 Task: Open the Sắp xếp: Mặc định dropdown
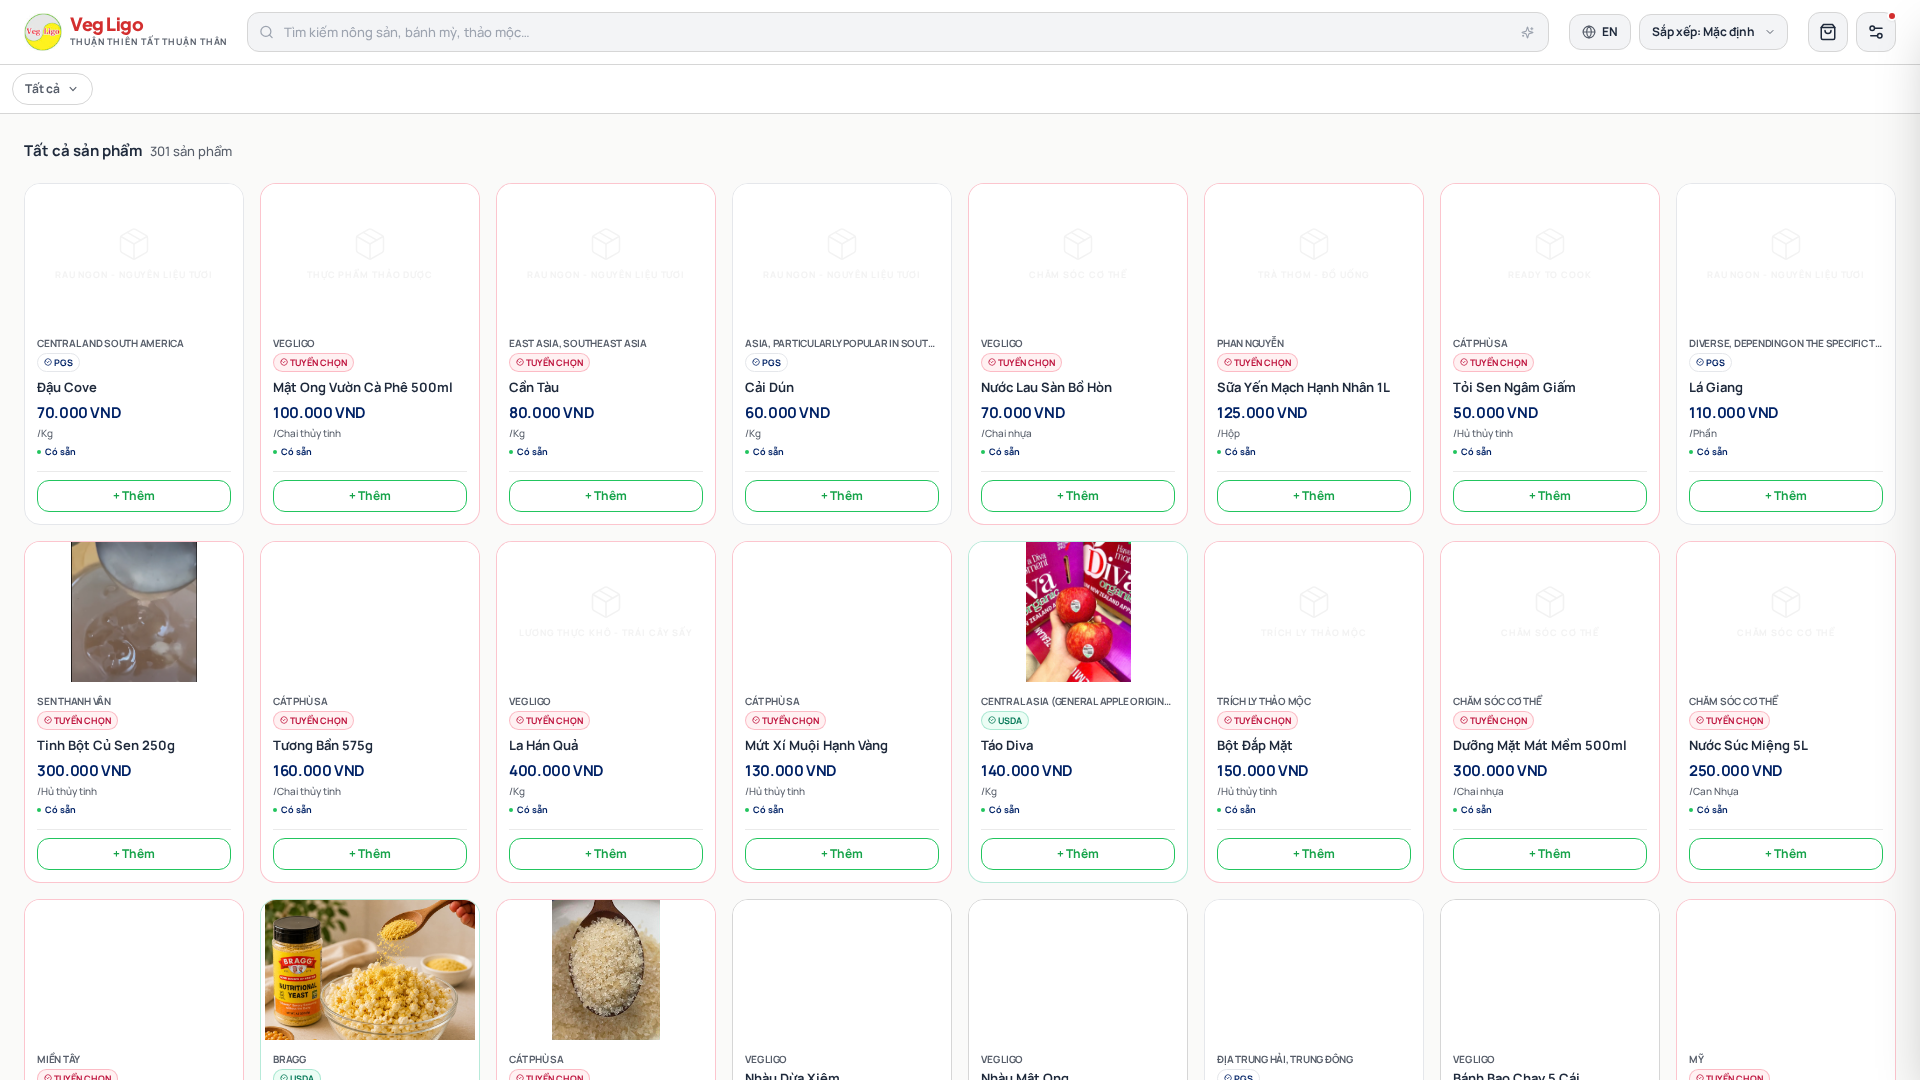[x=1713, y=32]
